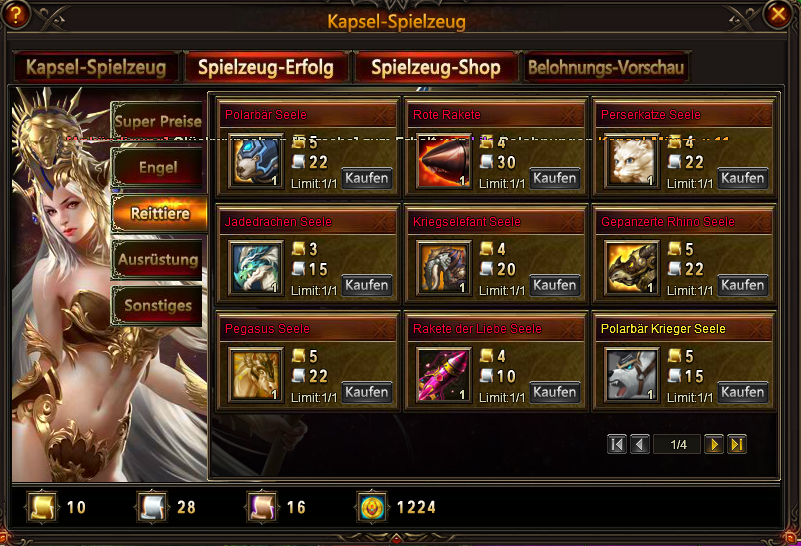
Task: Open the Belohnungs-Vorschau tab
Action: pyautogui.click(x=606, y=67)
